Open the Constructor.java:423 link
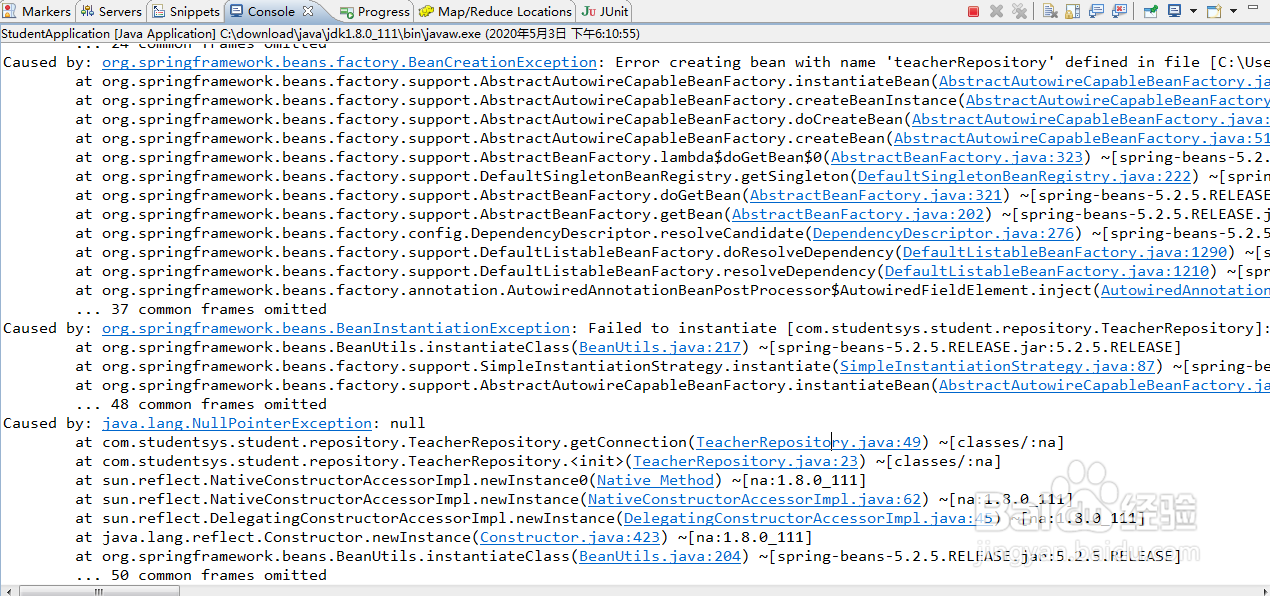Image resolution: width=1270 pixels, height=596 pixels. pyautogui.click(x=571, y=537)
